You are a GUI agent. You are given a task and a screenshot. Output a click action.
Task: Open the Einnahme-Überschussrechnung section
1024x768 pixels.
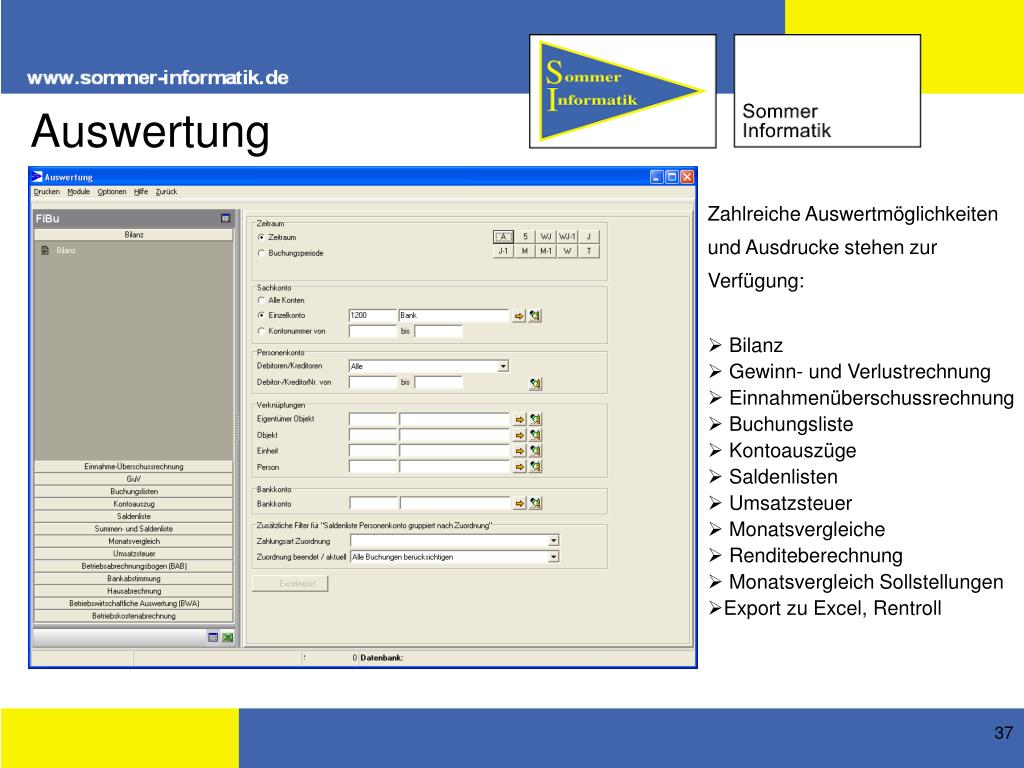(x=133, y=466)
